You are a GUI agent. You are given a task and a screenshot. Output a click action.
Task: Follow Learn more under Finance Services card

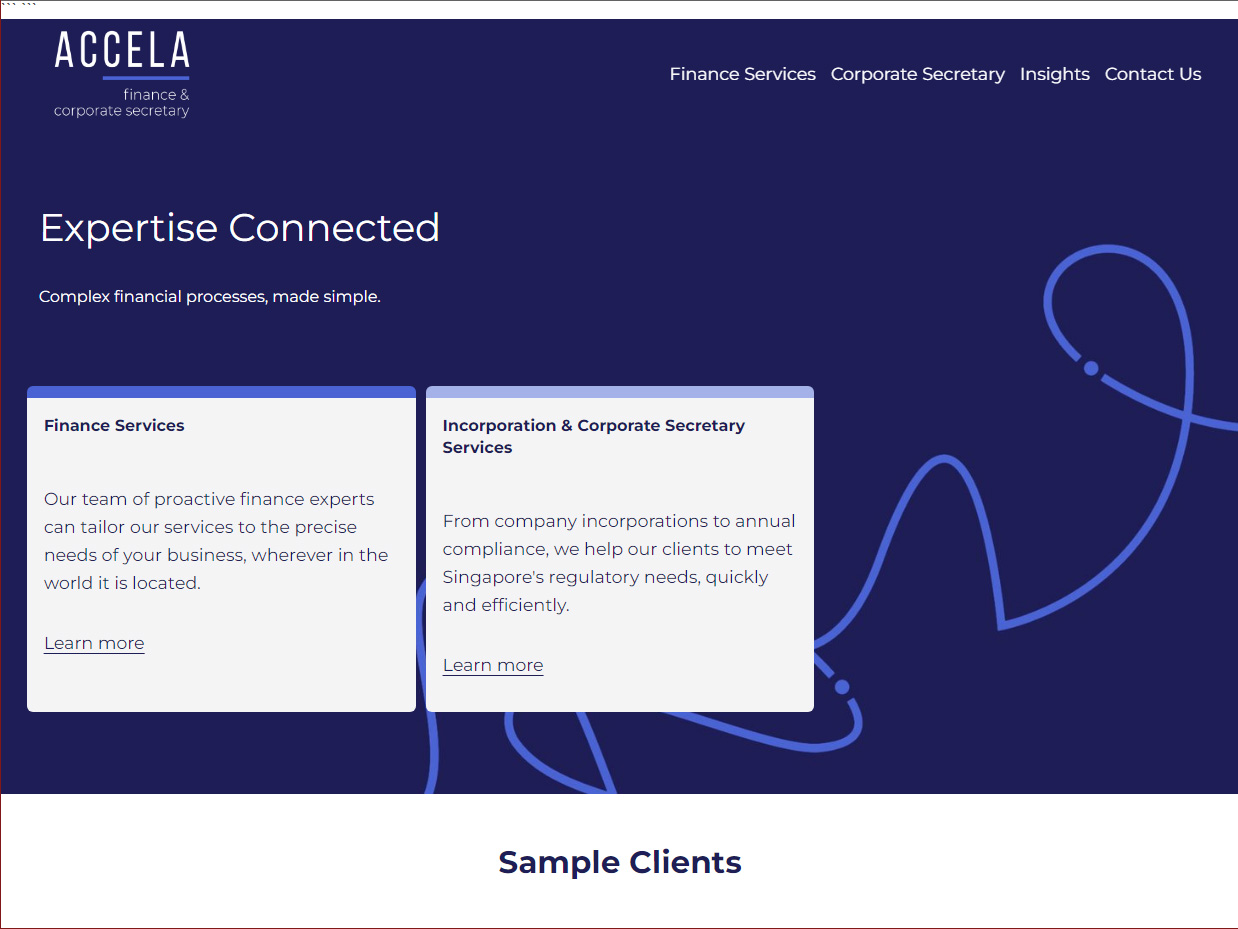pyautogui.click(x=94, y=643)
